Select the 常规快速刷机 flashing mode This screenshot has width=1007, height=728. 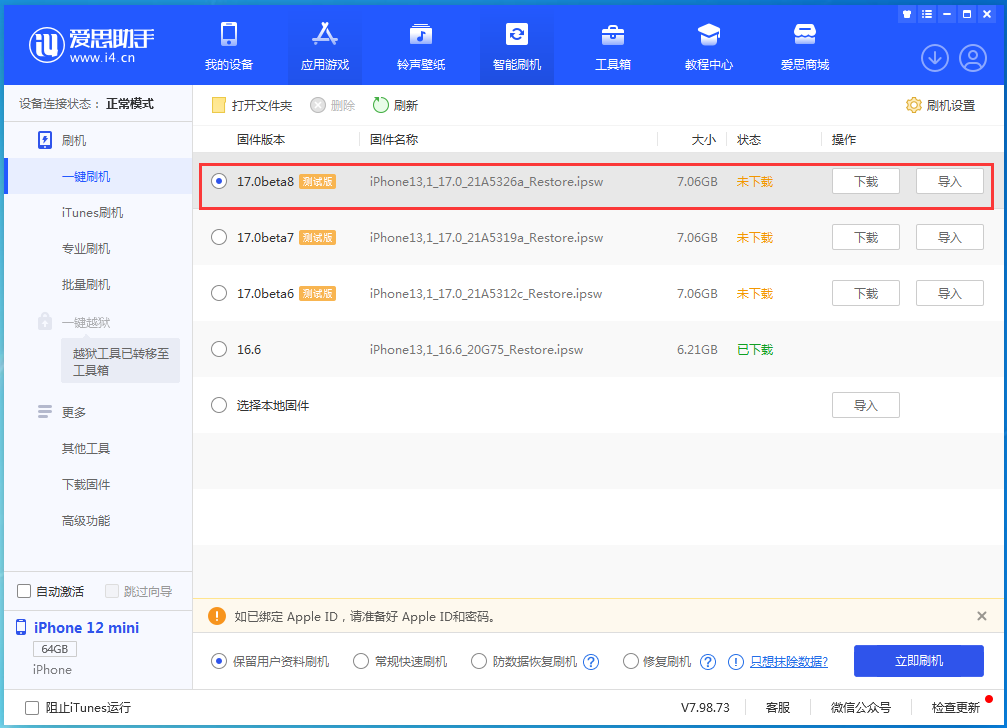(x=361, y=661)
